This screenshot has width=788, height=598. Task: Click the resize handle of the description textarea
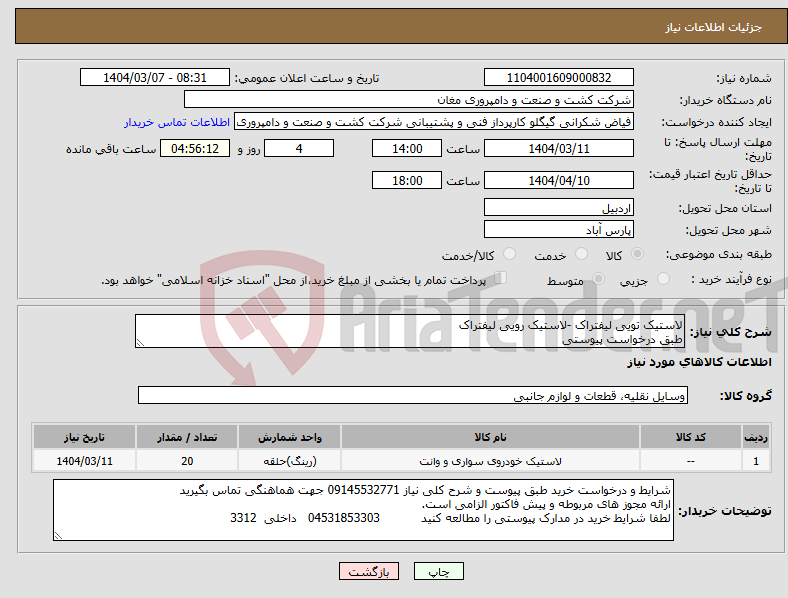point(140,343)
